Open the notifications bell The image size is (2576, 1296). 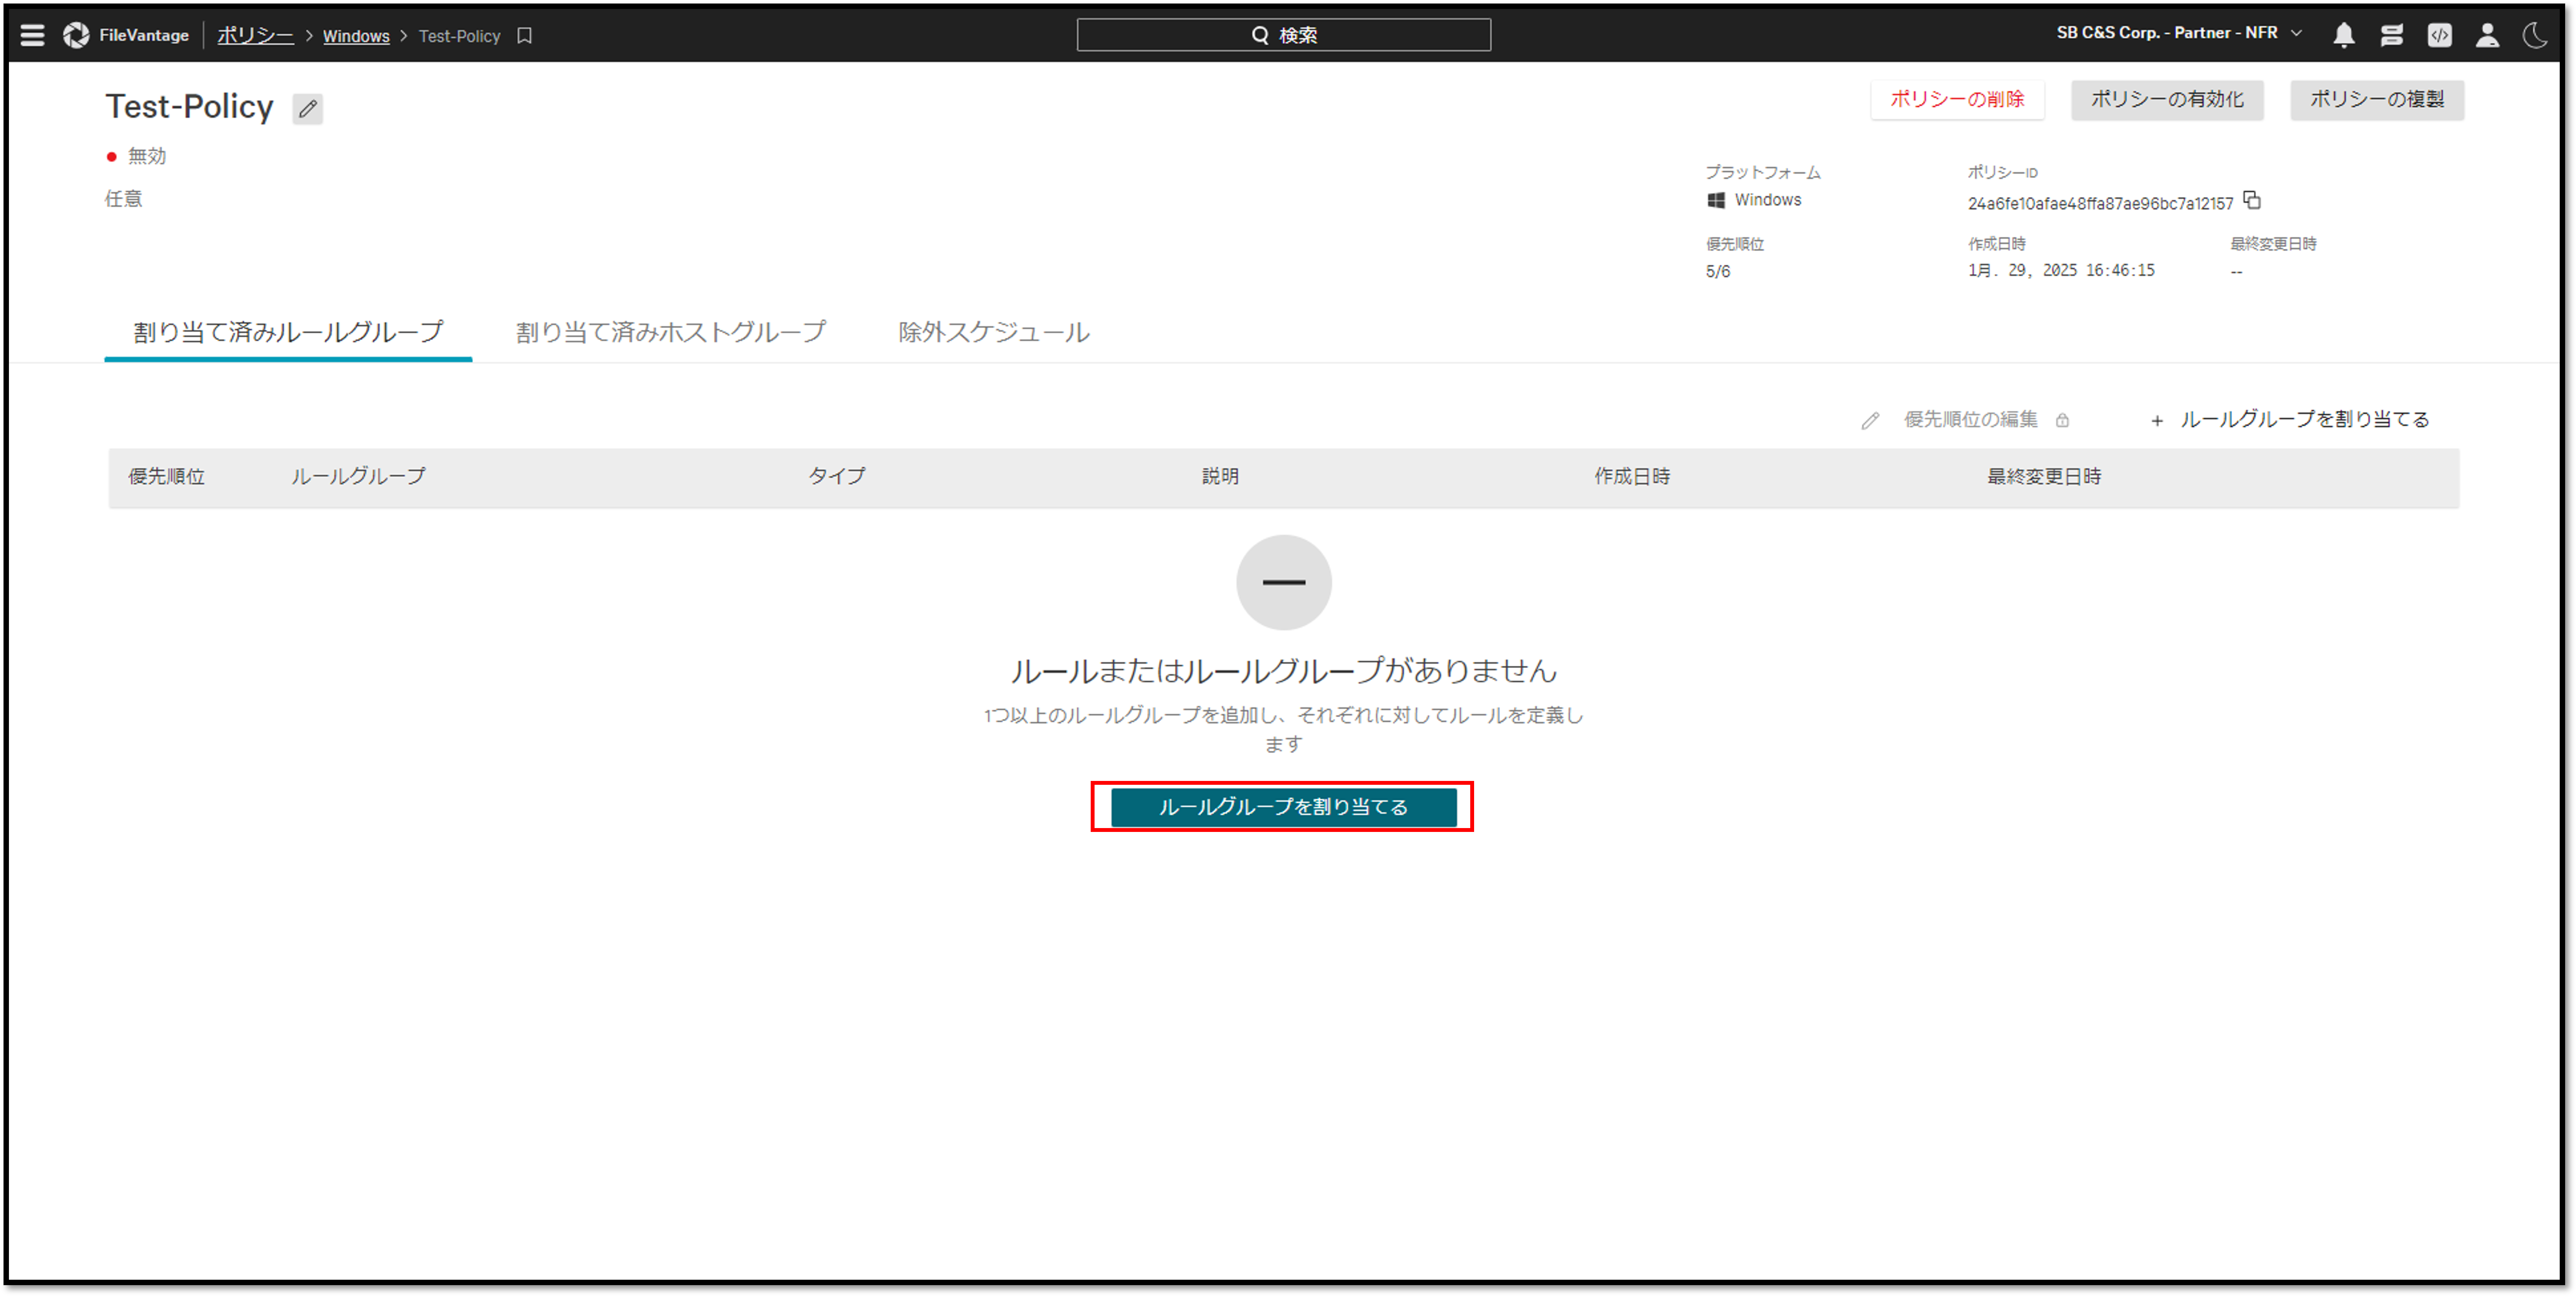[2343, 35]
